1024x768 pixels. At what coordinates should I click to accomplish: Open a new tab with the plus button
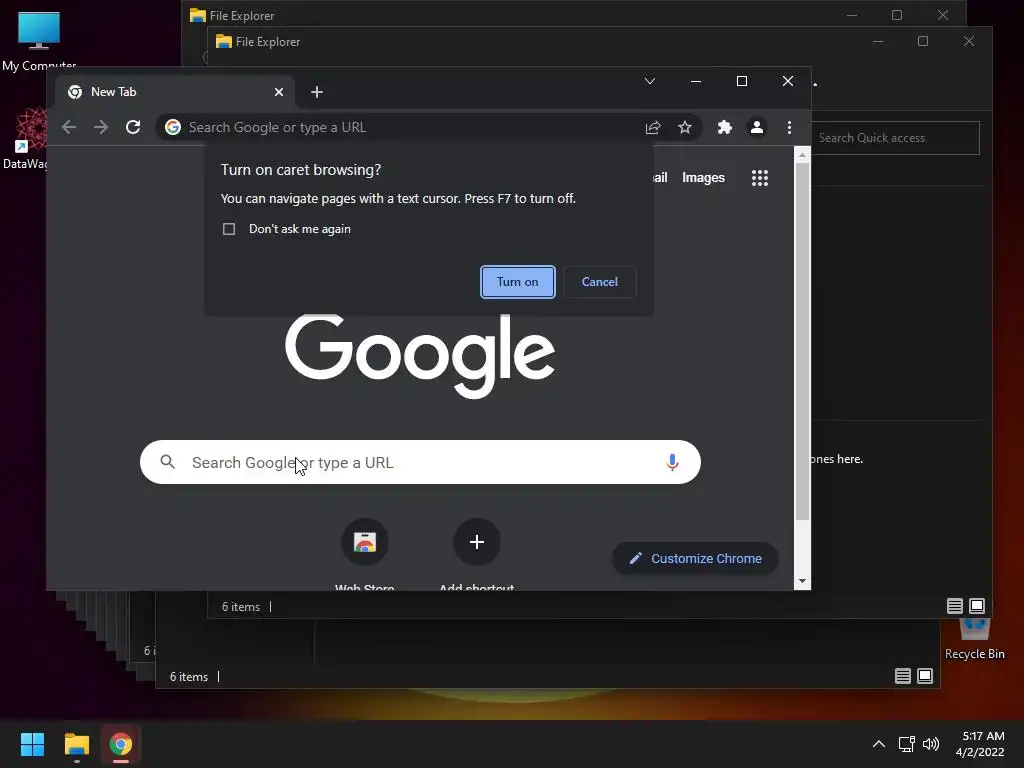tap(317, 92)
